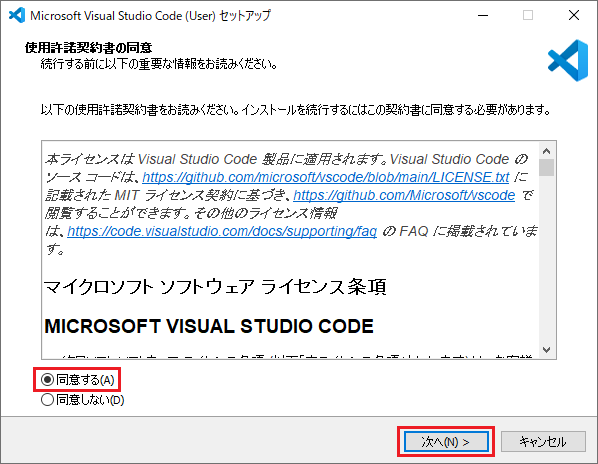Click the キャンセル button
The image size is (598, 464).
(543, 442)
